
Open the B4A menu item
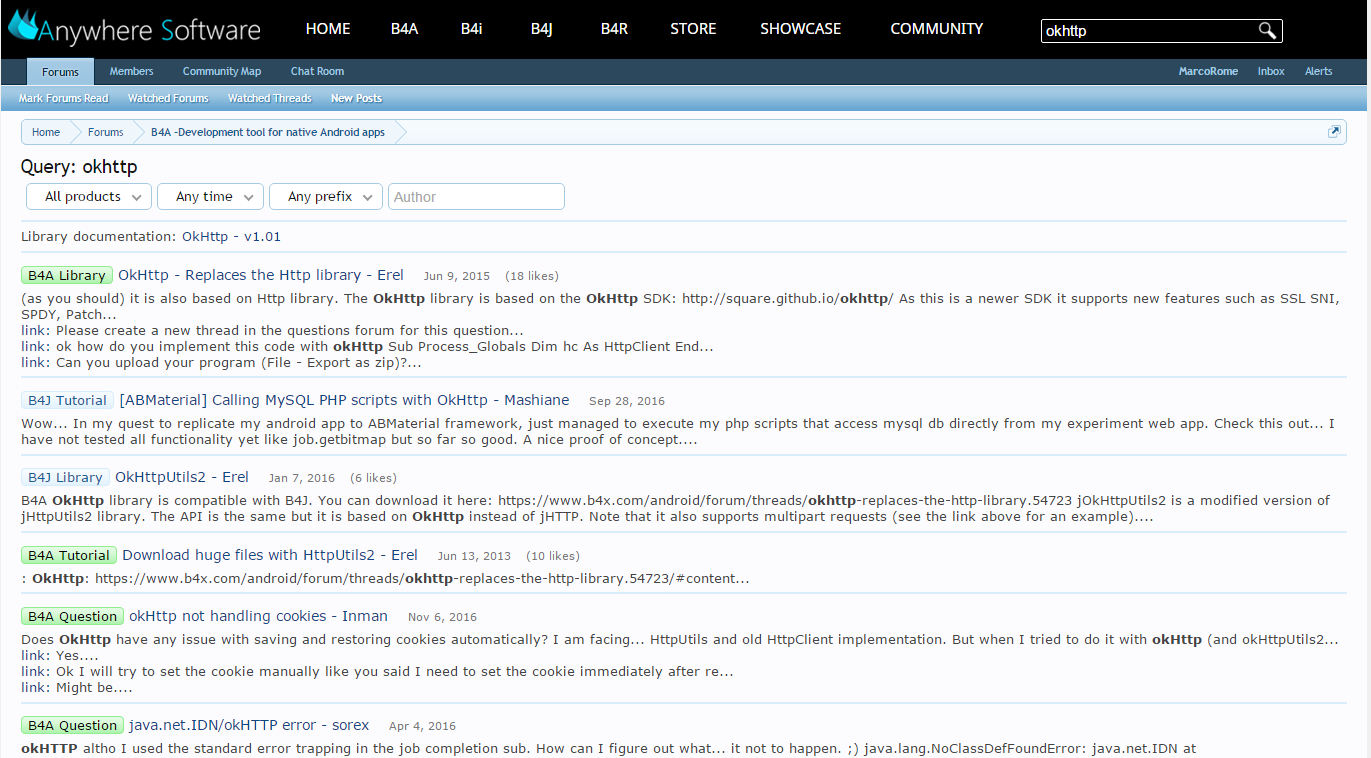pos(405,29)
